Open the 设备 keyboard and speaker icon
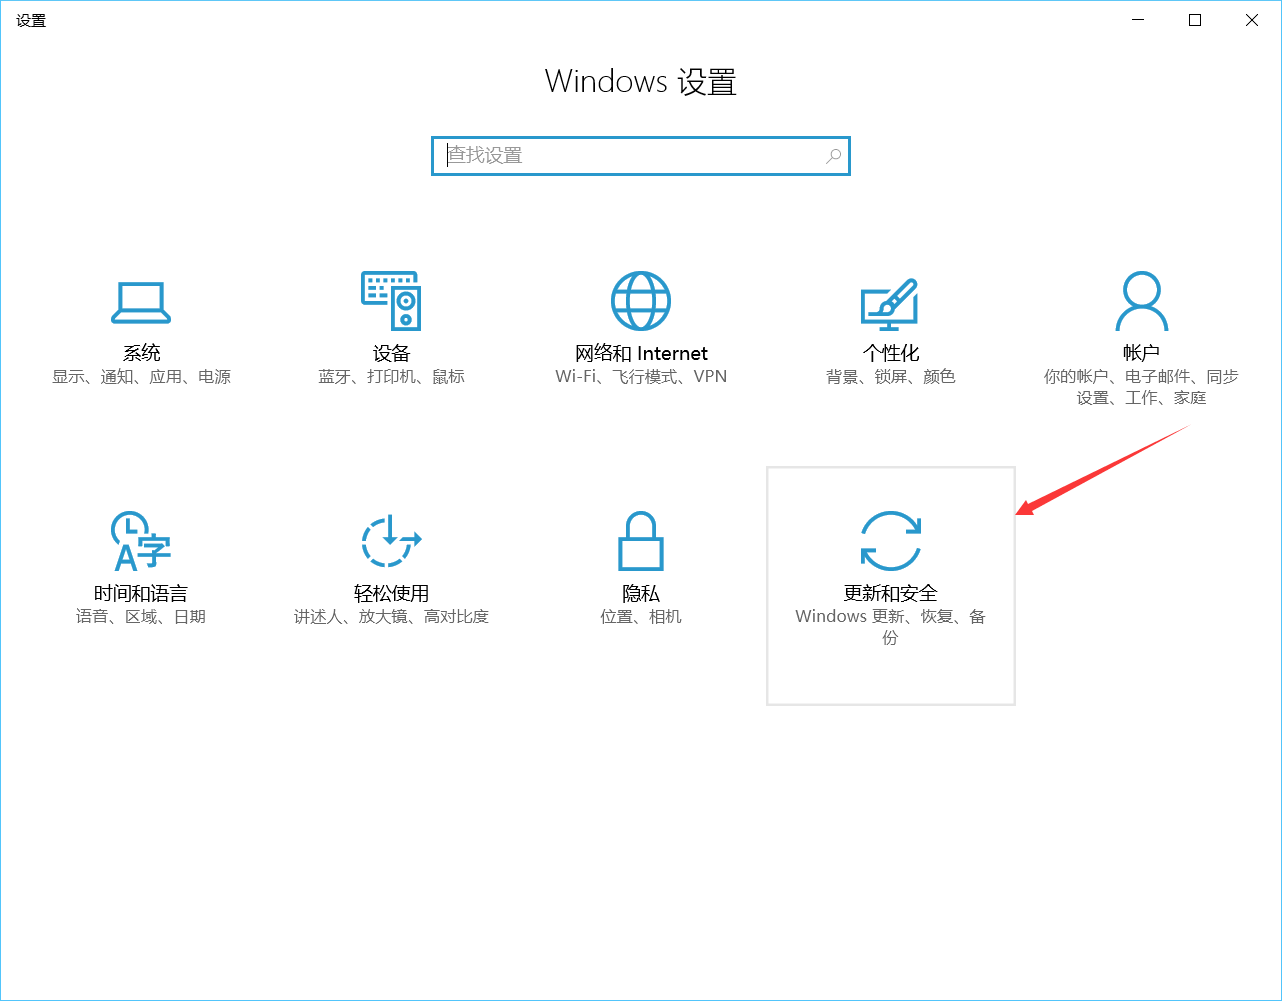 click(x=391, y=300)
